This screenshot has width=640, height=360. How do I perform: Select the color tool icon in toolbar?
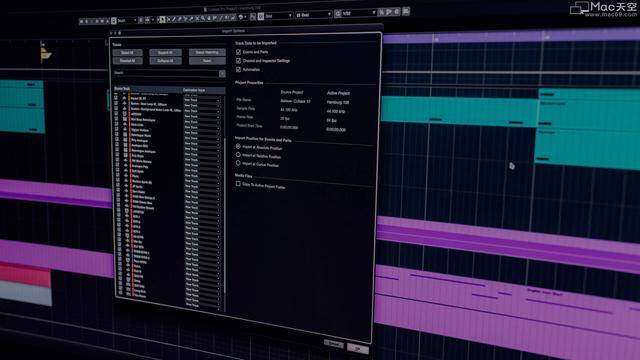[x=242, y=17]
